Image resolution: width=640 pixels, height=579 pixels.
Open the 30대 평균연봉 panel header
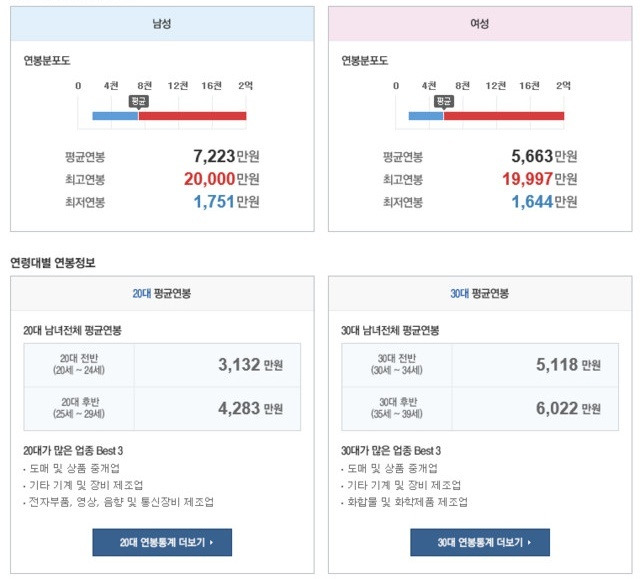pyautogui.click(x=480, y=293)
